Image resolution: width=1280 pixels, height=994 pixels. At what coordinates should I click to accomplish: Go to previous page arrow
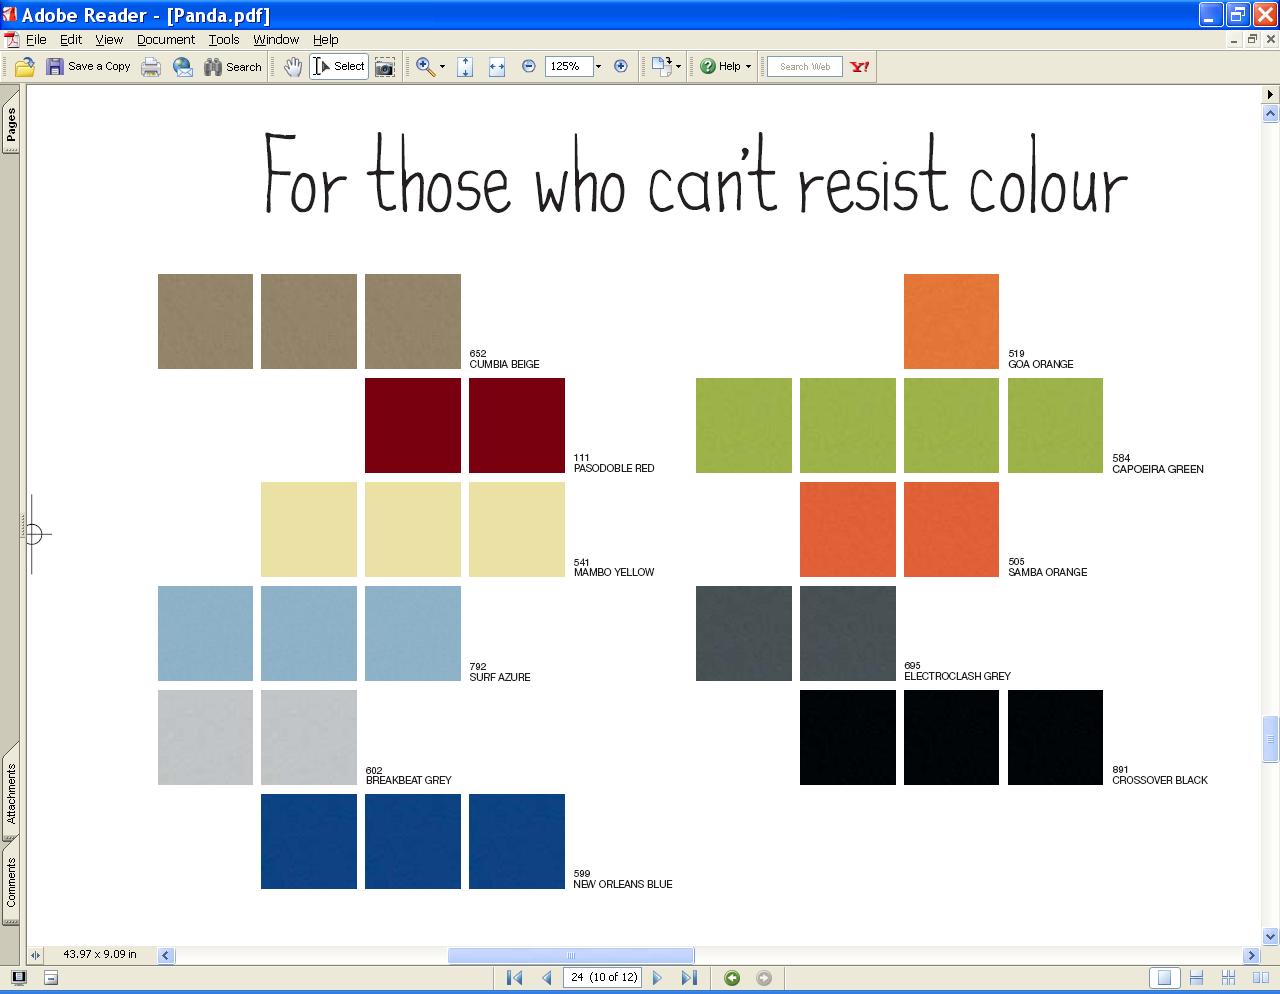click(x=546, y=978)
